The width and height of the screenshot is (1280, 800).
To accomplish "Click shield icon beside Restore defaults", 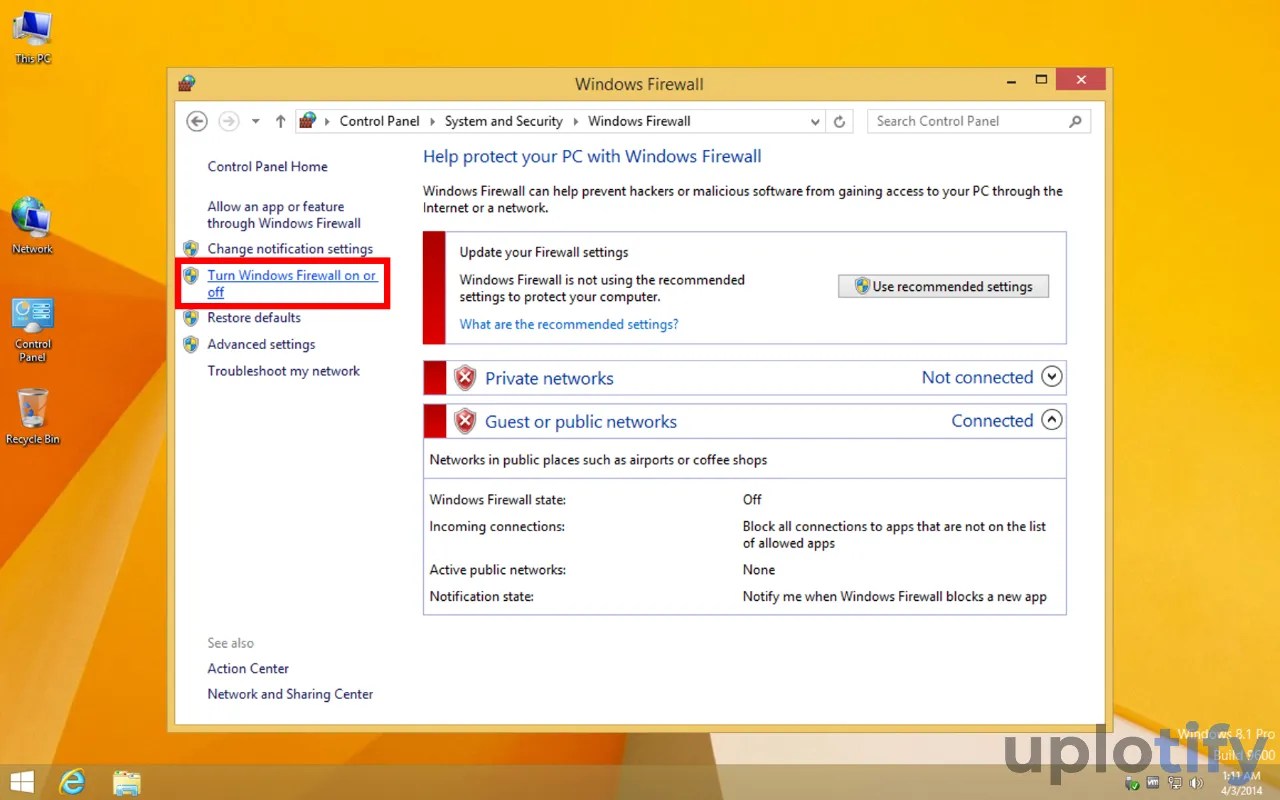I will [x=191, y=318].
